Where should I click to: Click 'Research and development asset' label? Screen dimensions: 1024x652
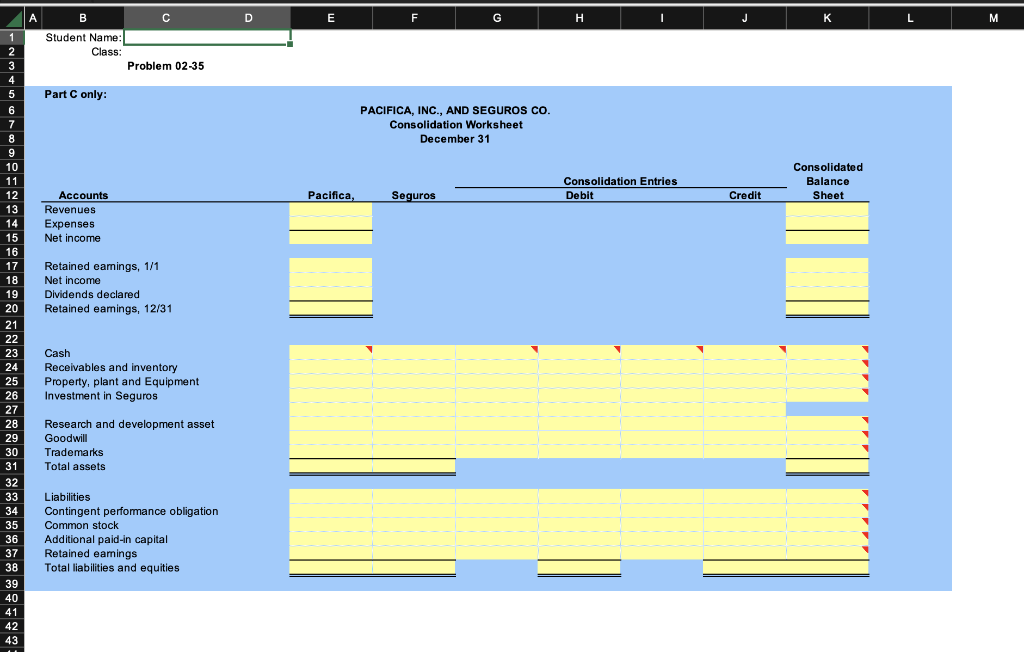click(x=129, y=425)
